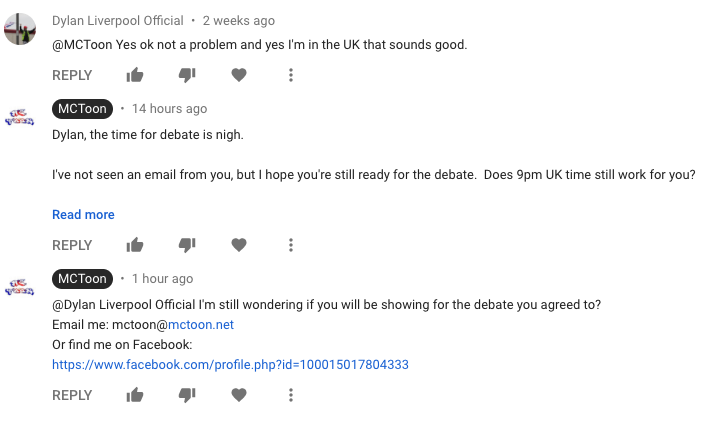Dislike MCToon's 14 hours ago comment

pos(186,245)
